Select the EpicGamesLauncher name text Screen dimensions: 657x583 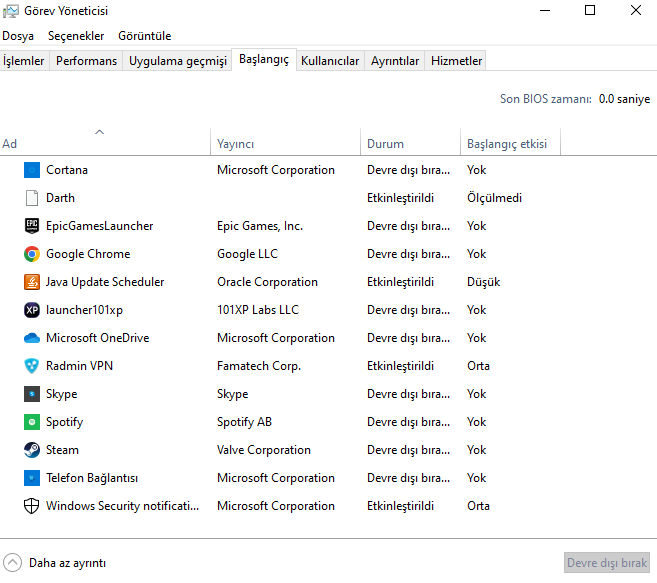(x=100, y=226)
